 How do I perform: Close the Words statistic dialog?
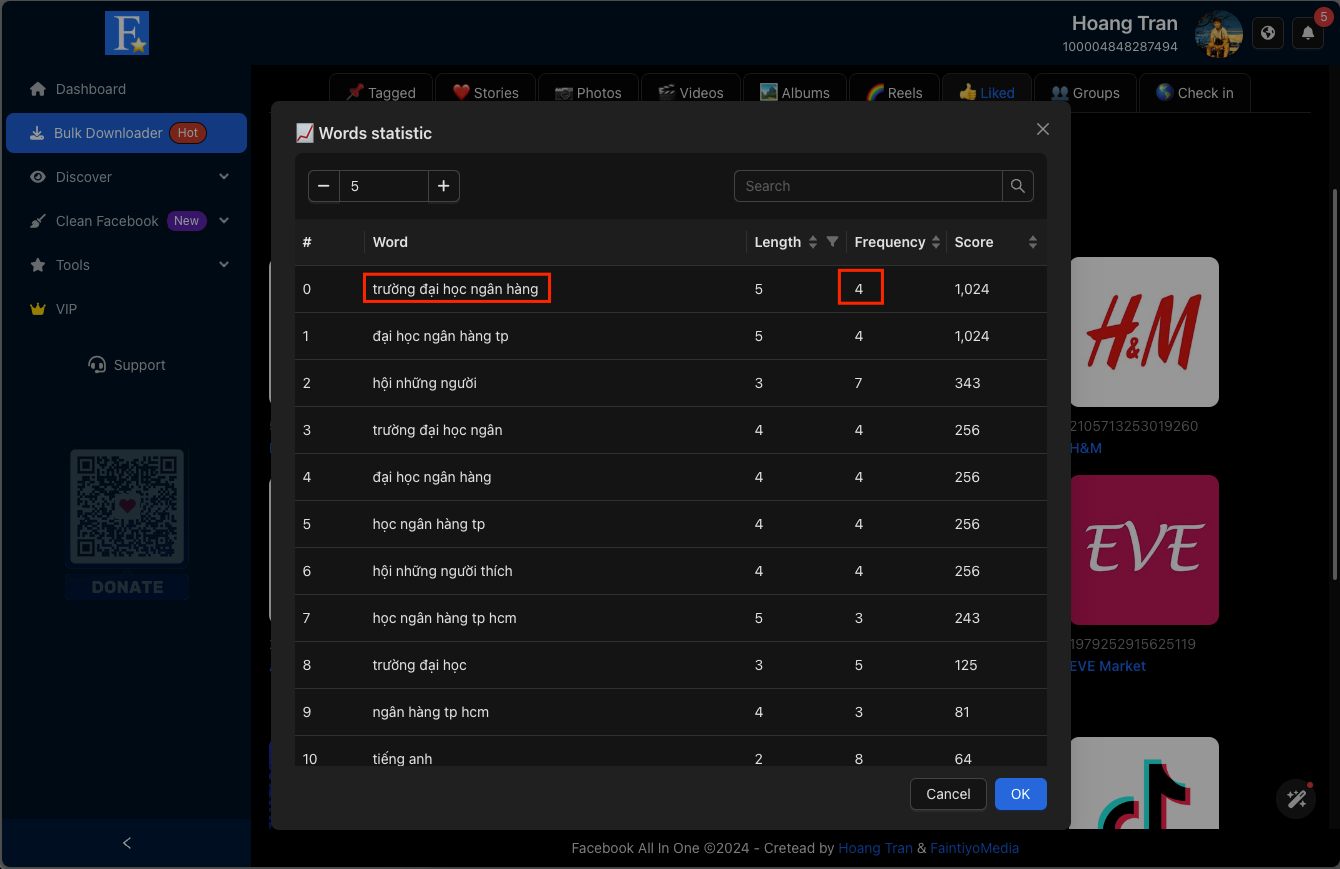pyautogui.click(x=1043, y=129)
